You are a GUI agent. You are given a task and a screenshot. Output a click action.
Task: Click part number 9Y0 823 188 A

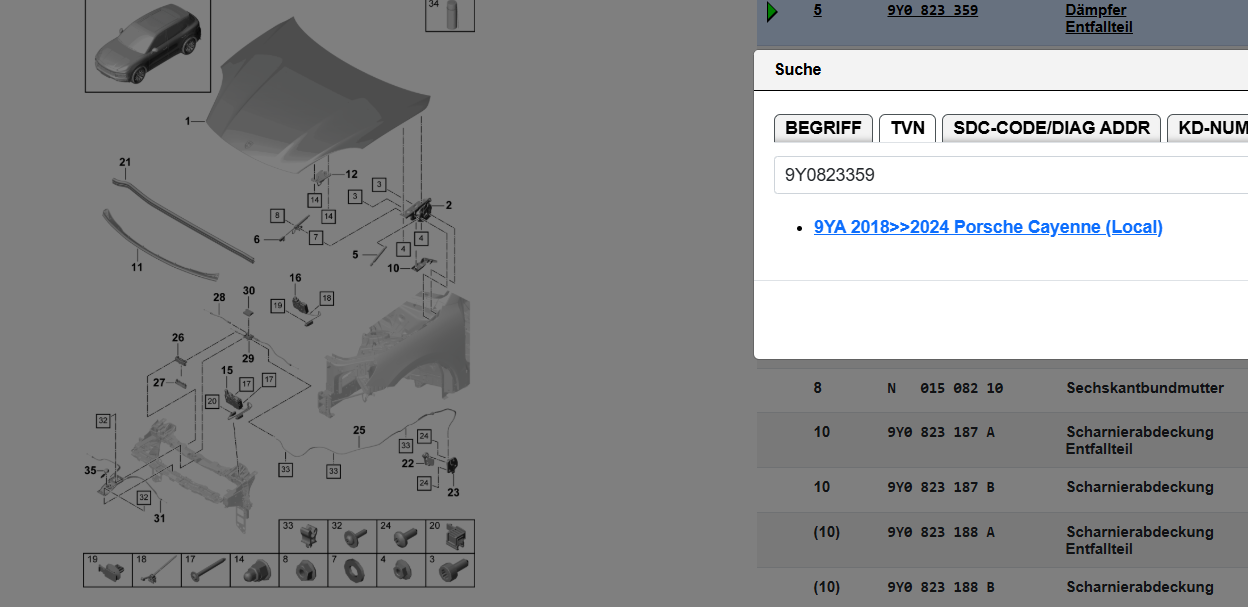[940, 532]
